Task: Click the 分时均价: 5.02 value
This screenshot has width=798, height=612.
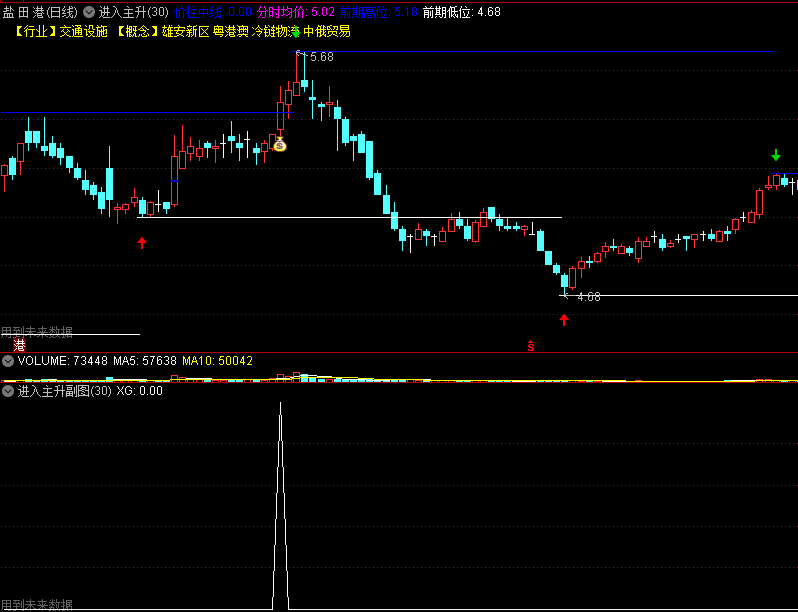Action: tap(296, 12)
